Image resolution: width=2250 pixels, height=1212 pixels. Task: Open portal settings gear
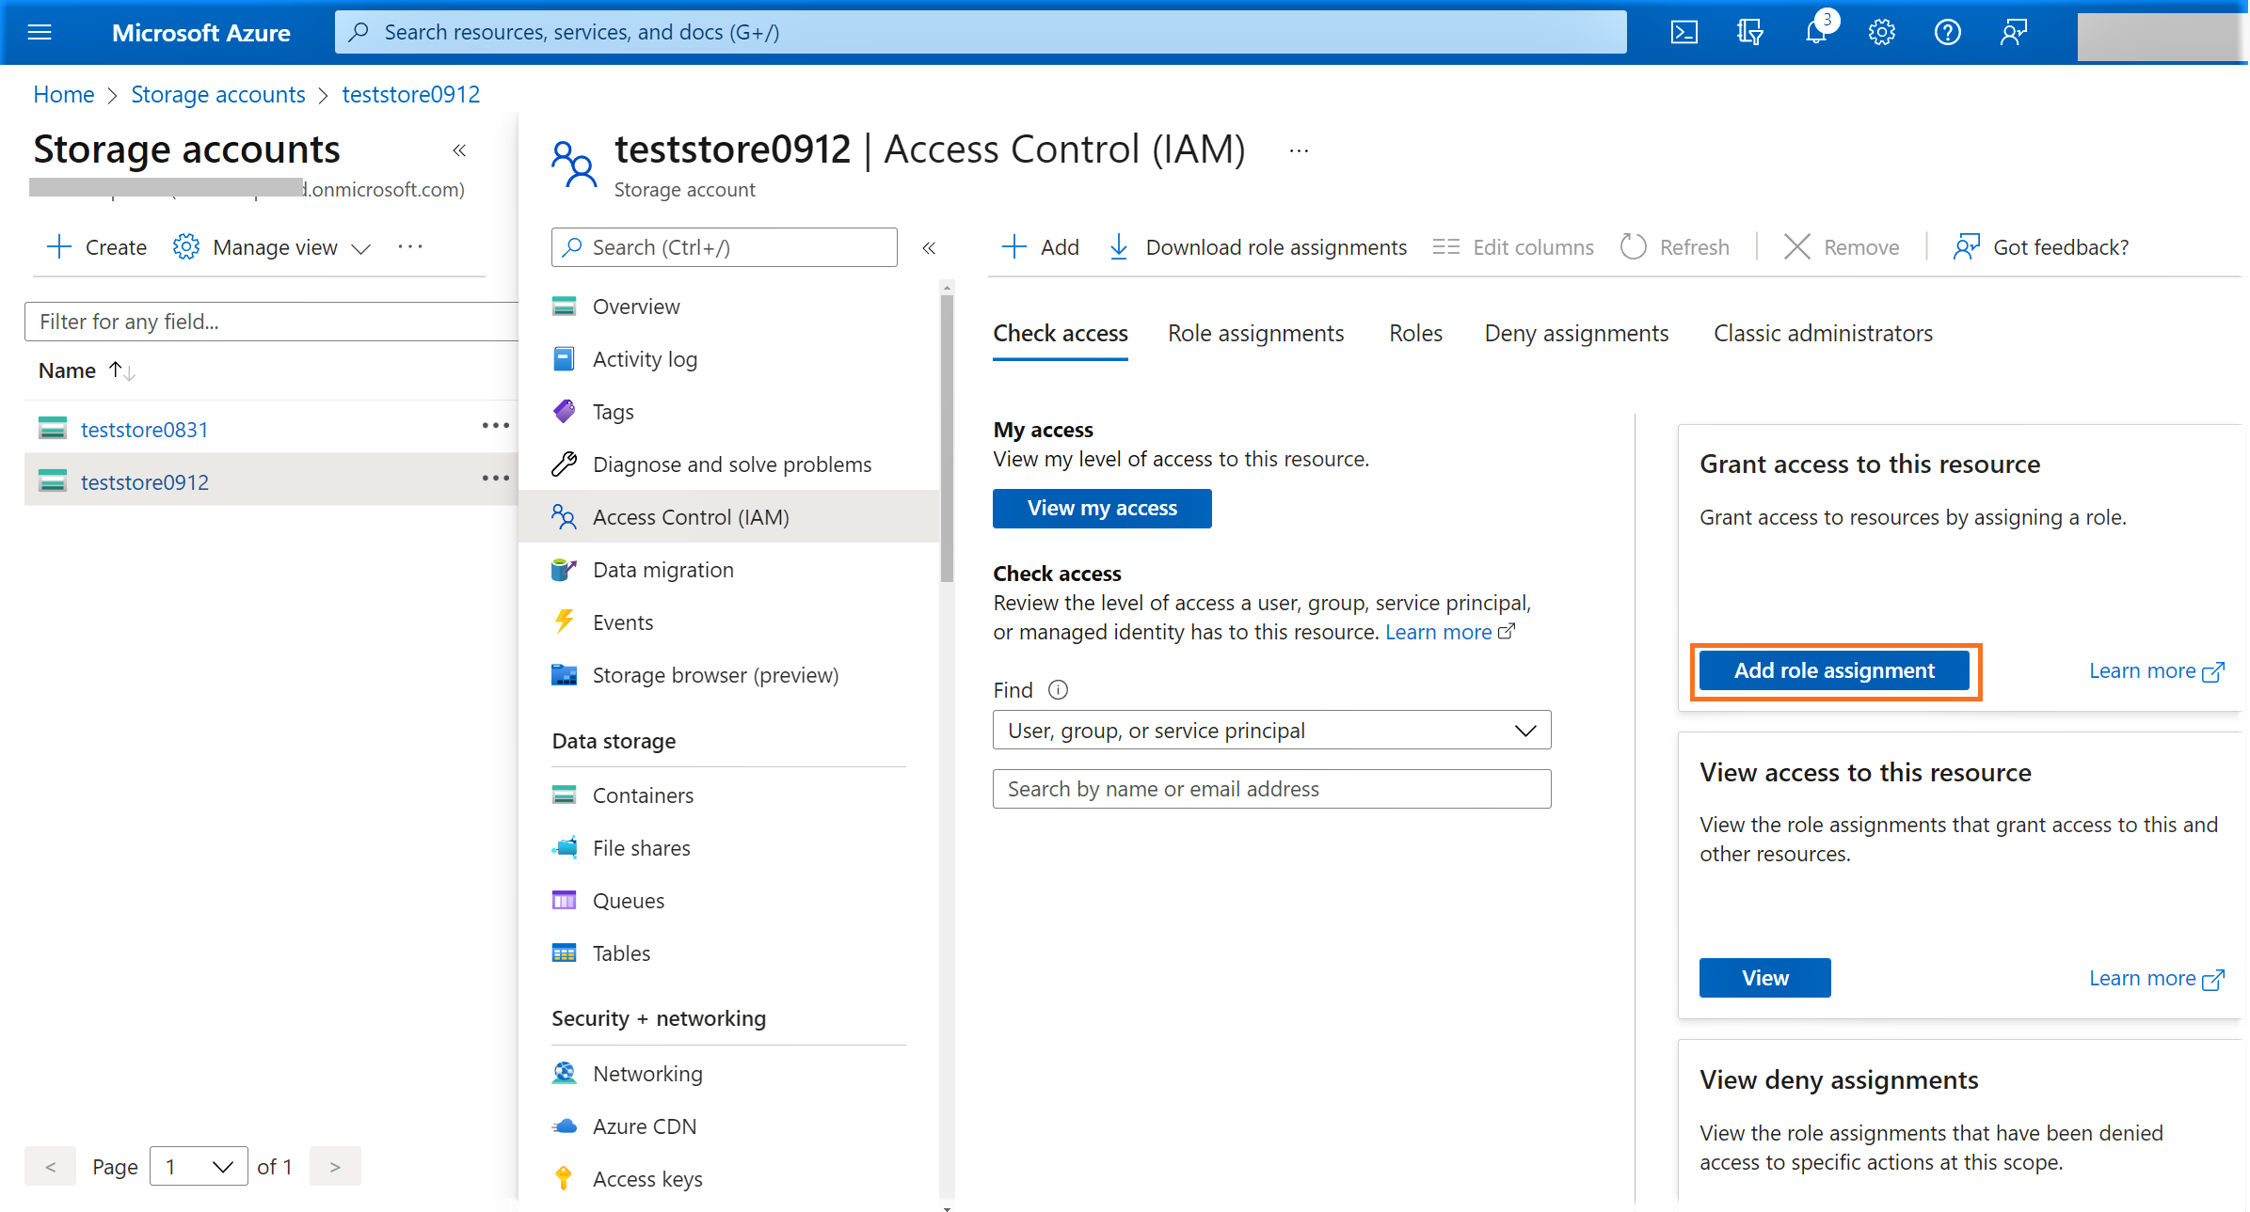(x=1881, y=32)
